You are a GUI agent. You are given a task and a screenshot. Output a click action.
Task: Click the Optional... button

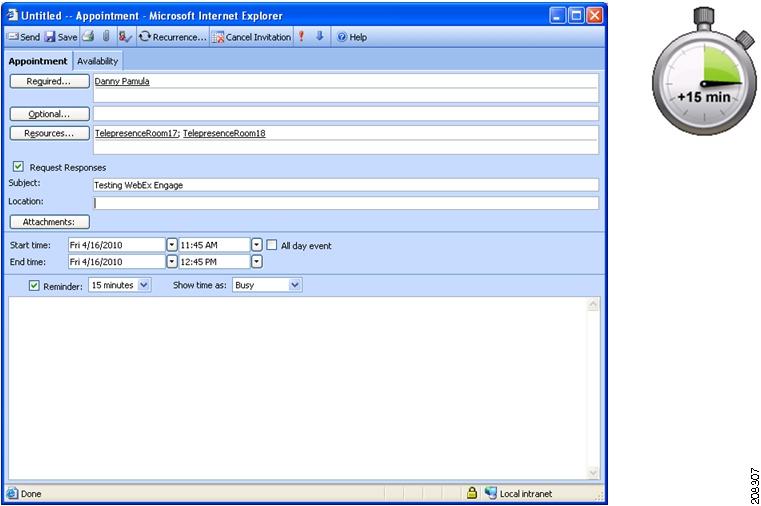click(x=50, y=114)
